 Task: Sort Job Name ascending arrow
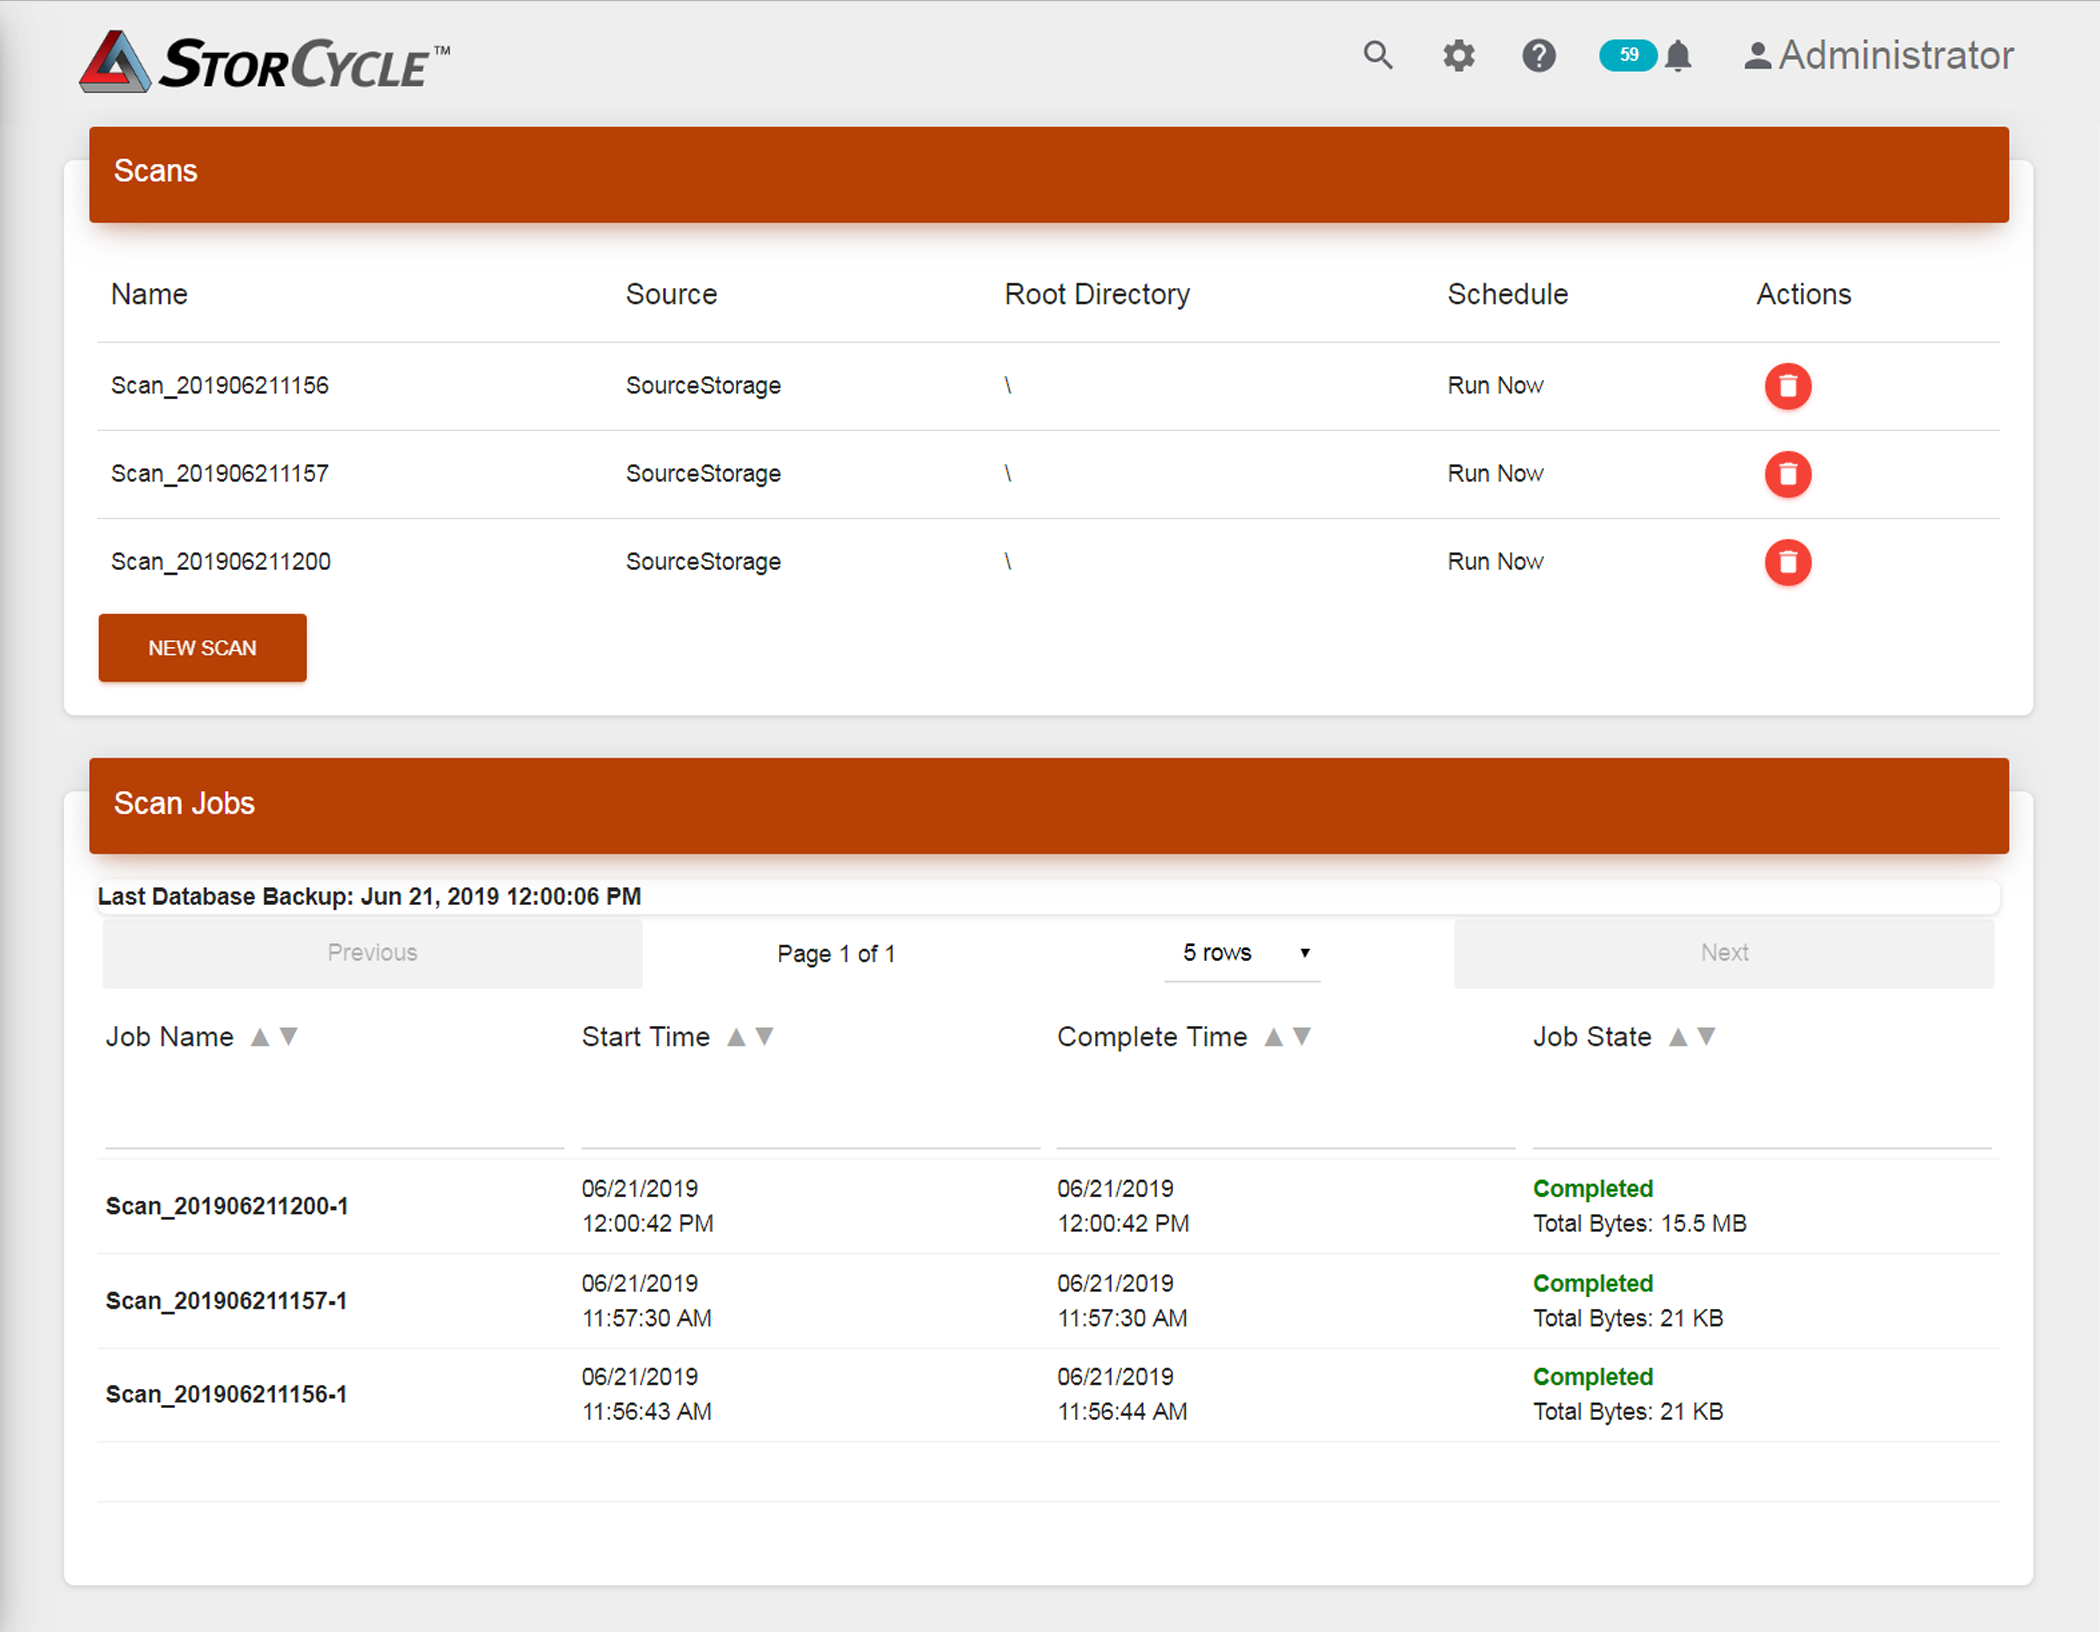click(260, 1037)
